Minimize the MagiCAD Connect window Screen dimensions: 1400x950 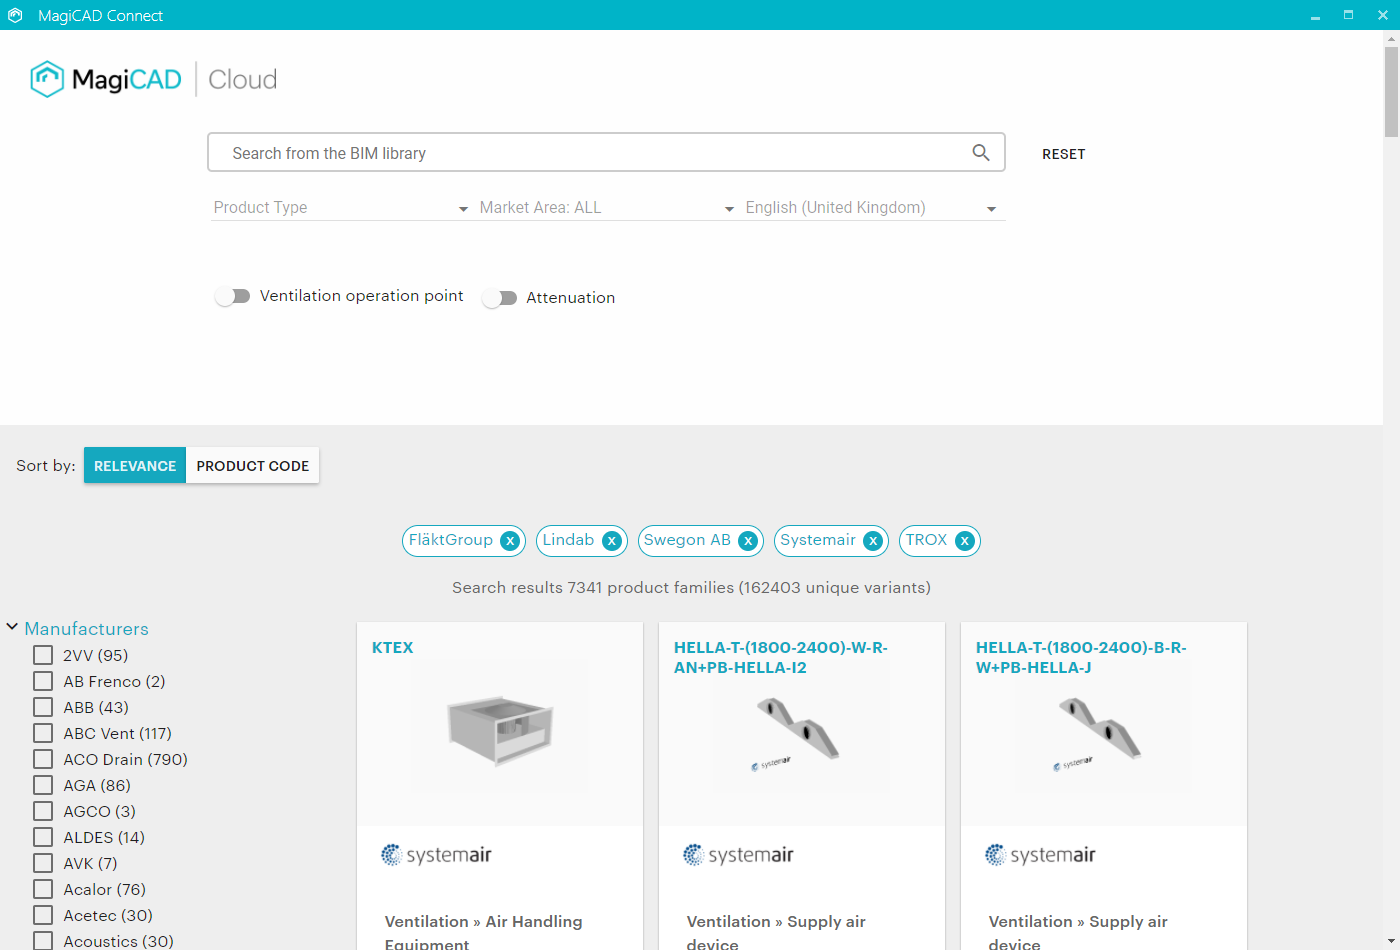pos(1316,15)
